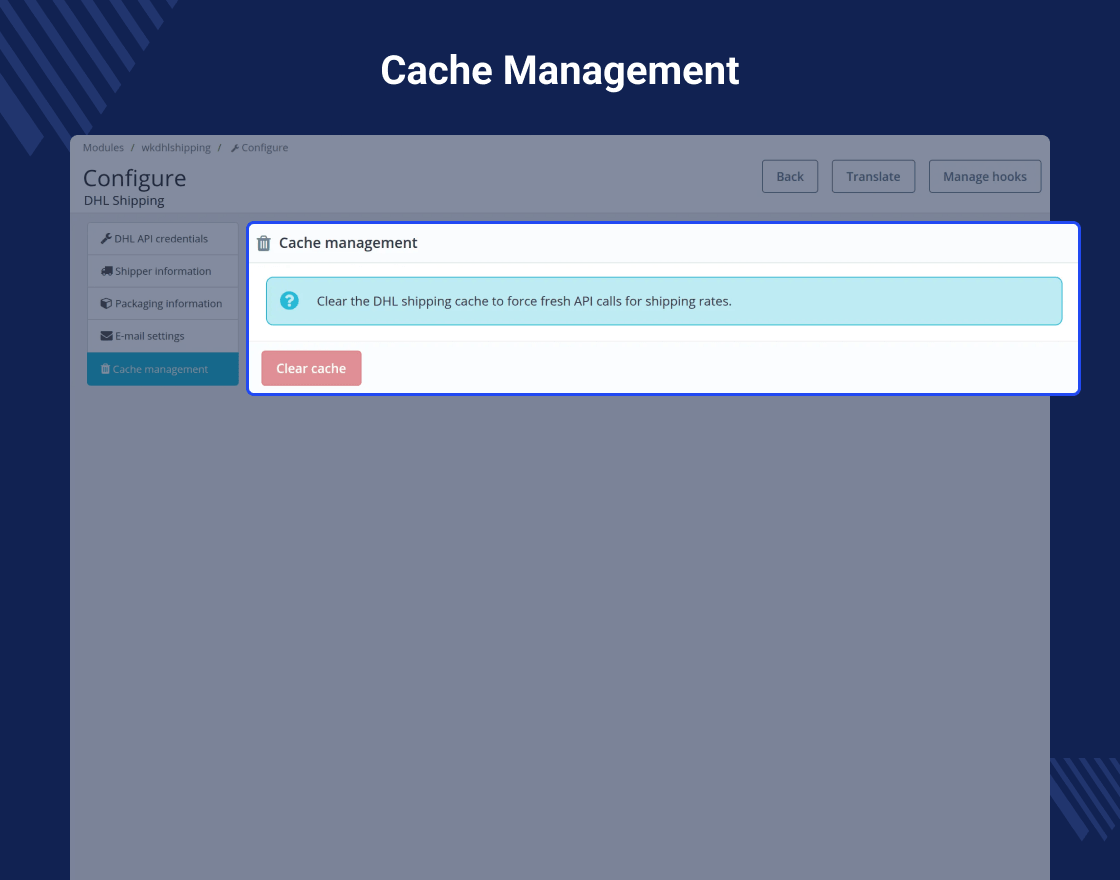Viewport: 1120px width, 880px height.
Task: Select the DHL API credentials tab
Action: (163, 239)
